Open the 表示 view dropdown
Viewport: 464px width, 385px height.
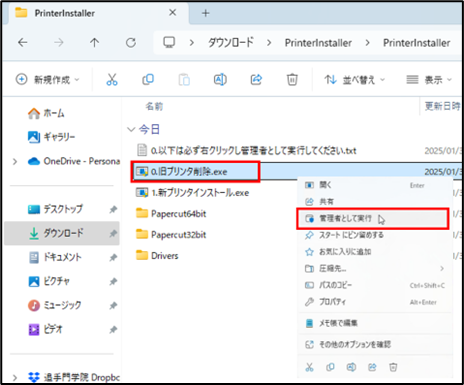tap(429, 79)
